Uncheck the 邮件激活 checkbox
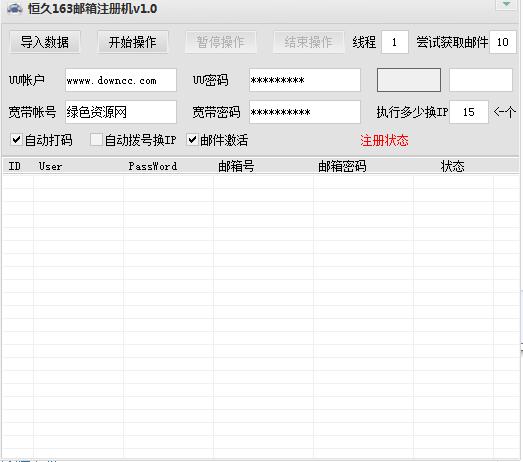Screen dimensions: 523x462 pos(192,140)
